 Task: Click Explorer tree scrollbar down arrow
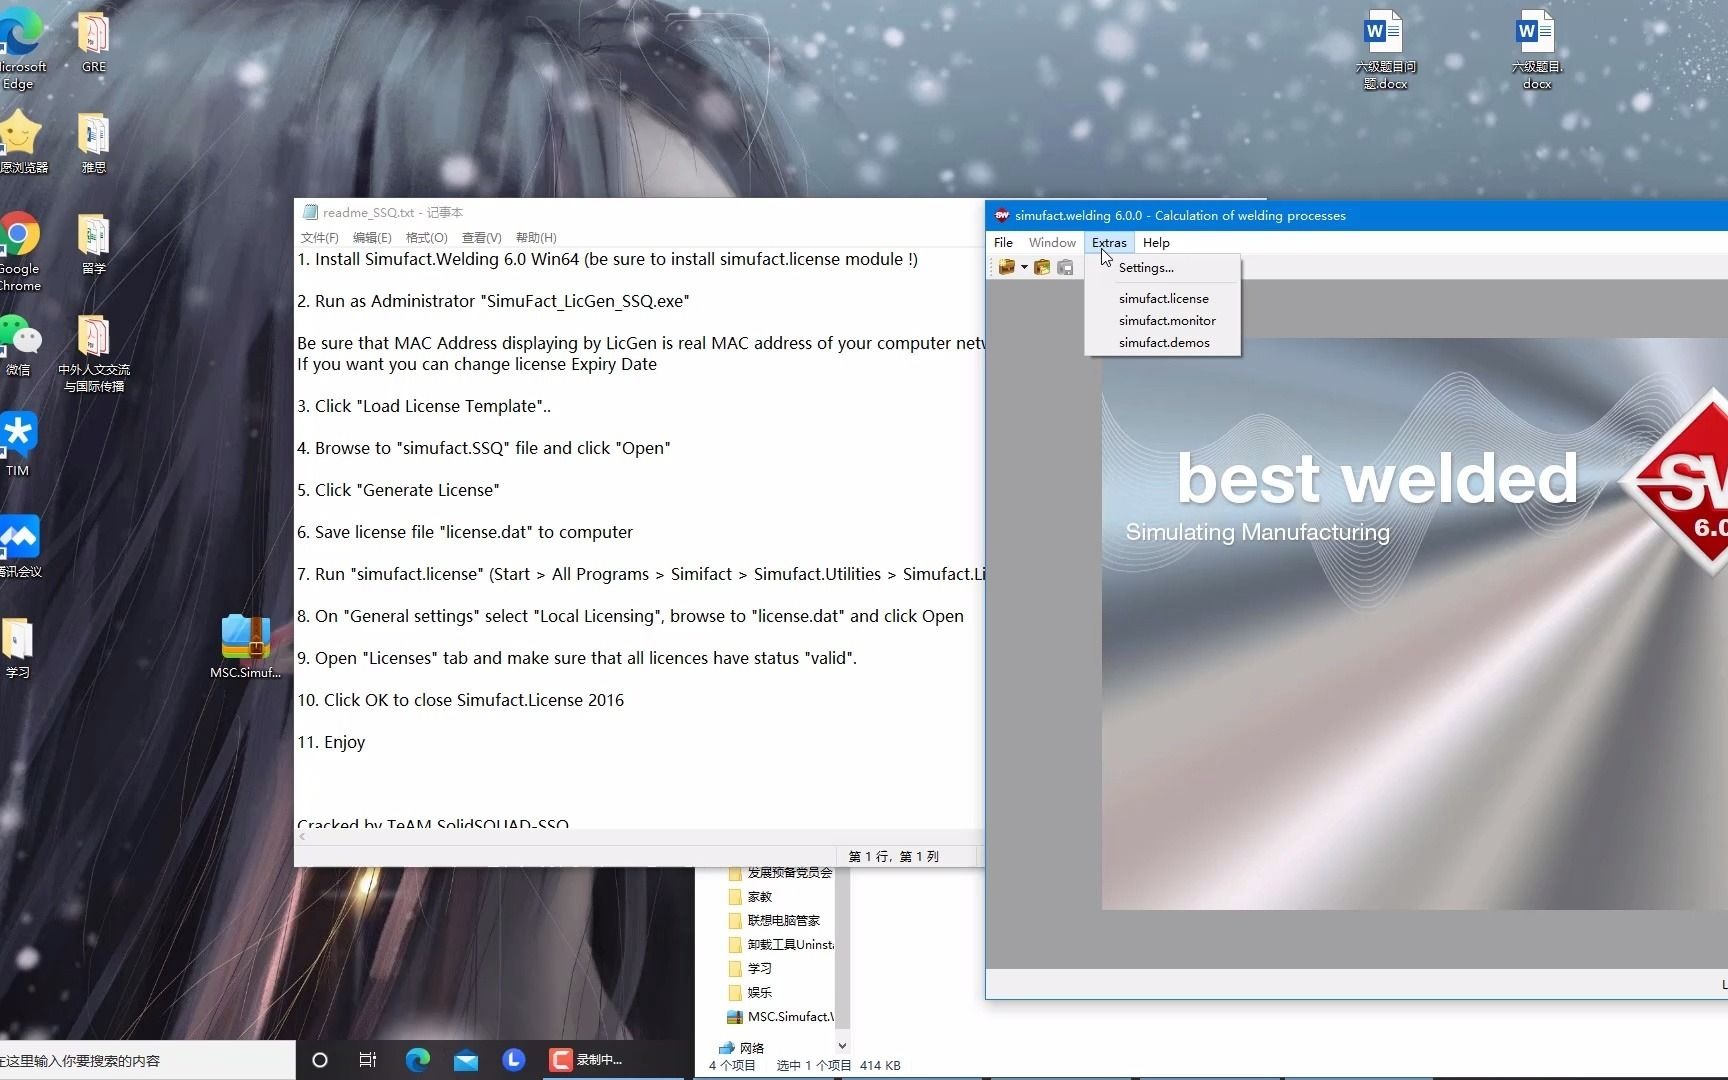coord(842,1046)
